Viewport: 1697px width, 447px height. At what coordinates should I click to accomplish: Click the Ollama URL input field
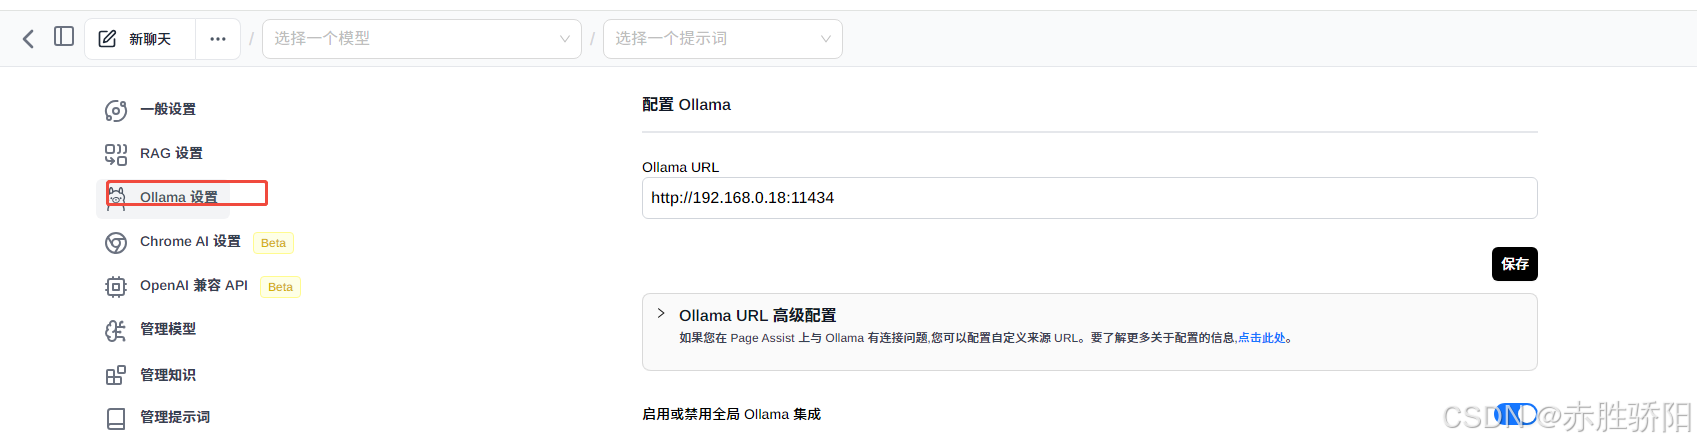pos(1089,198)
